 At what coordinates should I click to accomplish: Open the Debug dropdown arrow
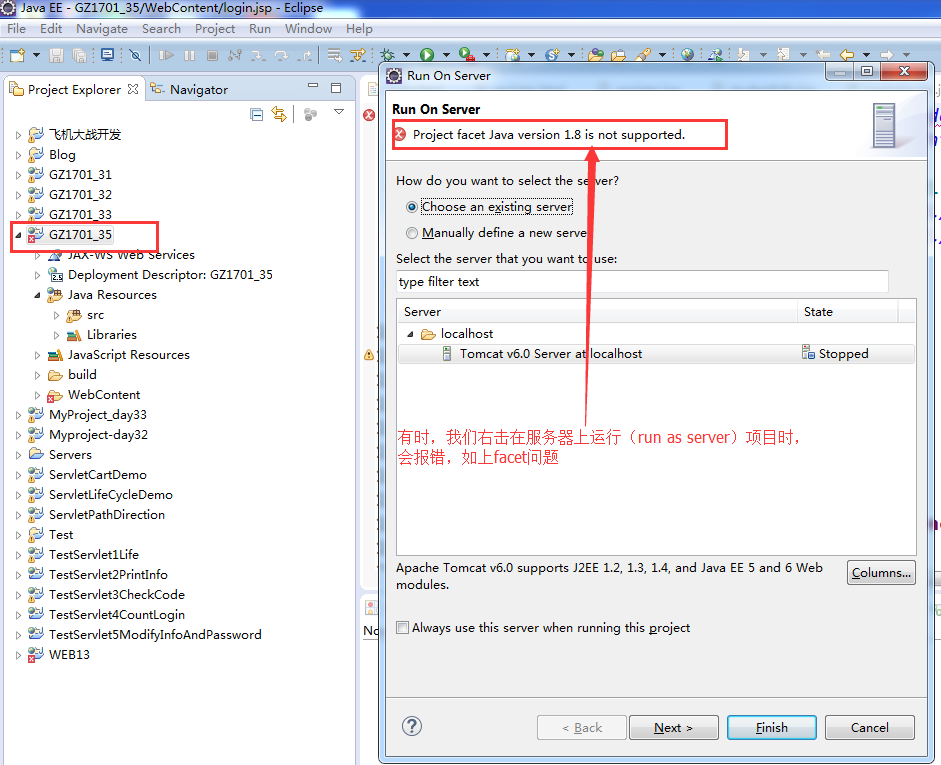click(x=406, y=55)
